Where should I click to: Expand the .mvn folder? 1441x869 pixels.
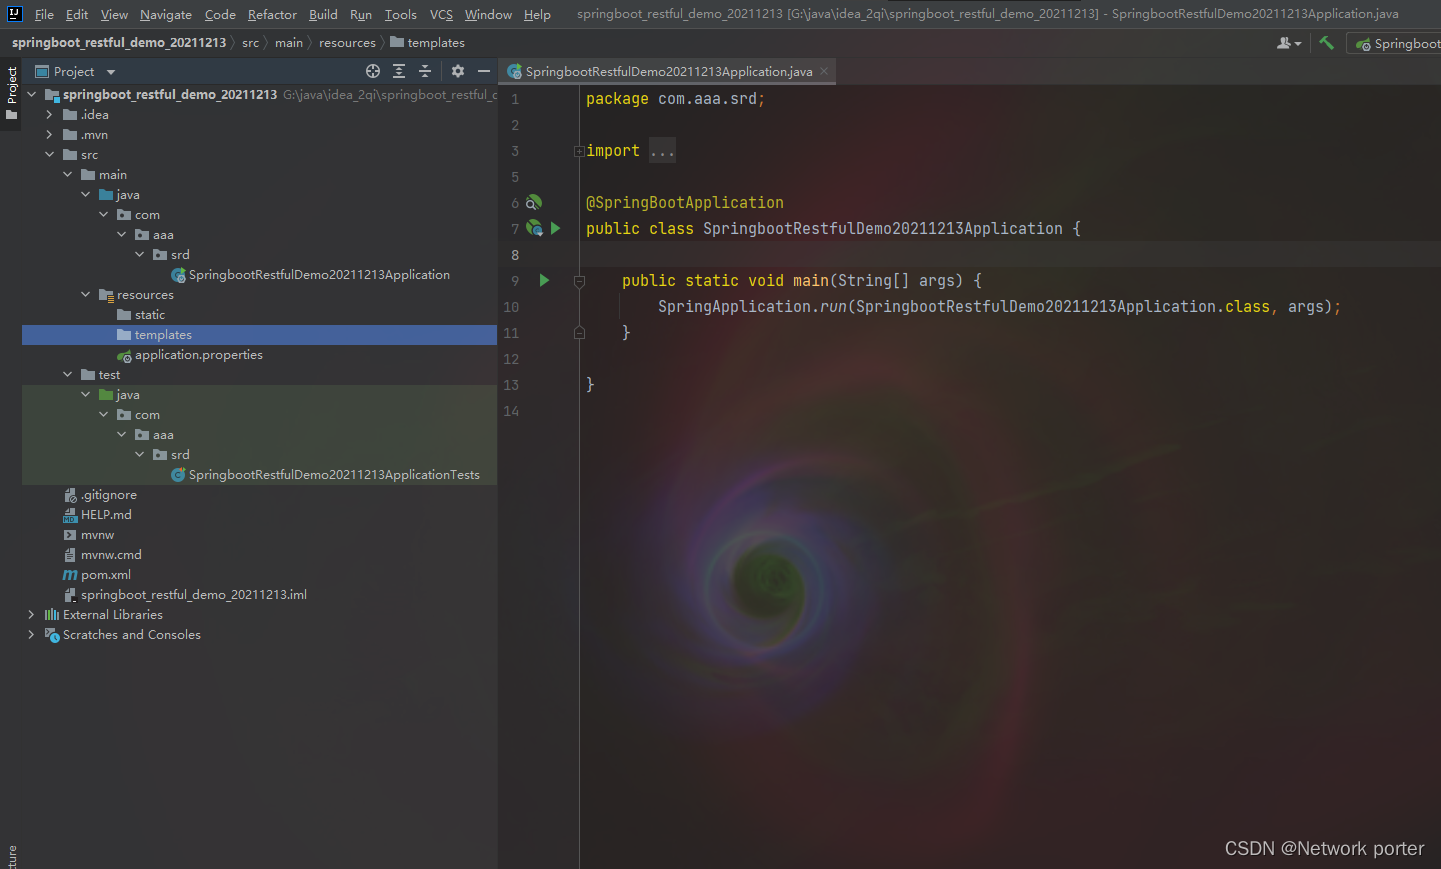[49, 134]
